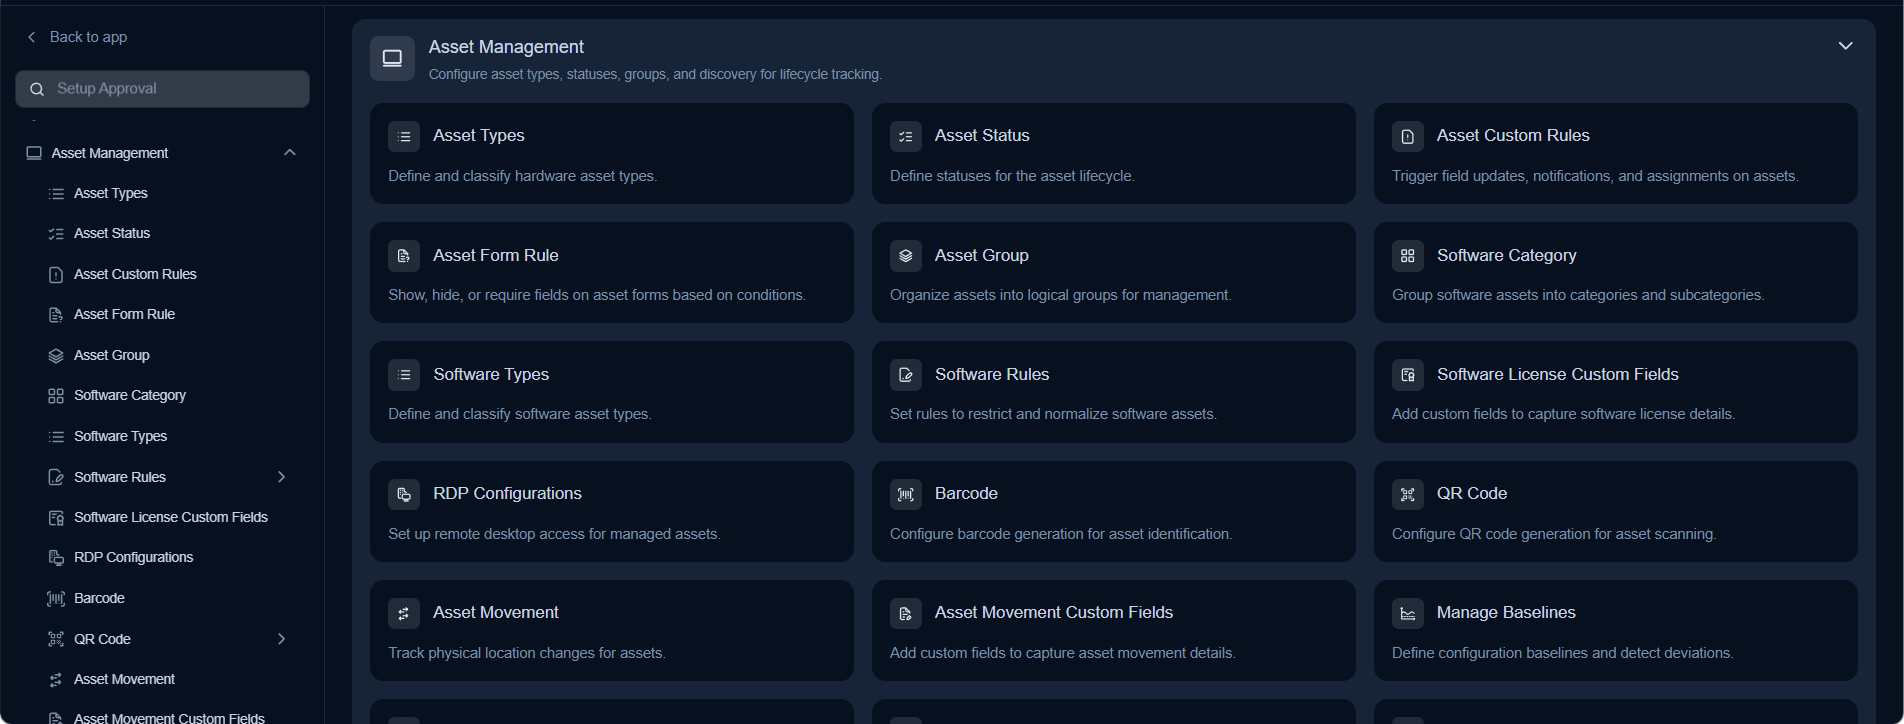
Task: Click the Asset Form Rule card icon
Action: [x=404, y=256]
